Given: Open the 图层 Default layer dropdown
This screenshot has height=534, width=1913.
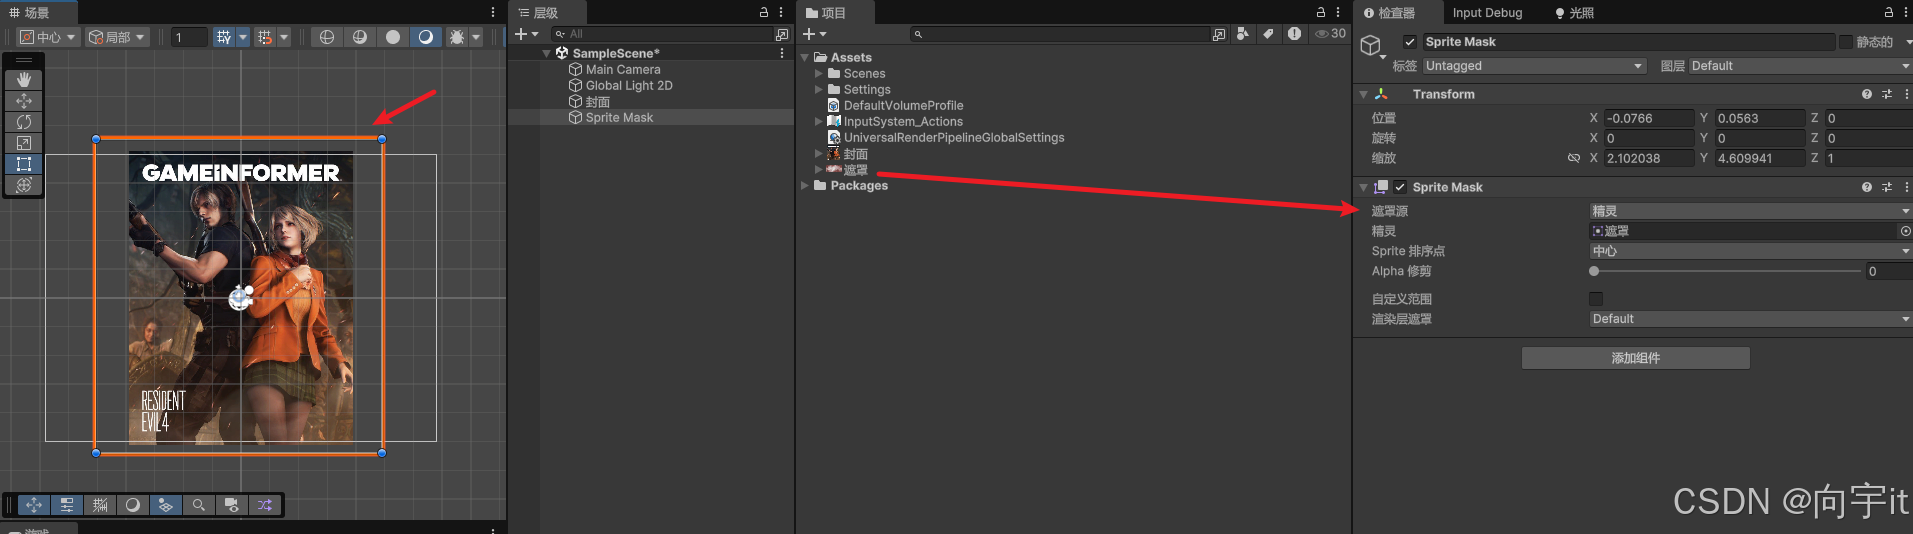Looking at the screenshot, I should point(1800,66).
